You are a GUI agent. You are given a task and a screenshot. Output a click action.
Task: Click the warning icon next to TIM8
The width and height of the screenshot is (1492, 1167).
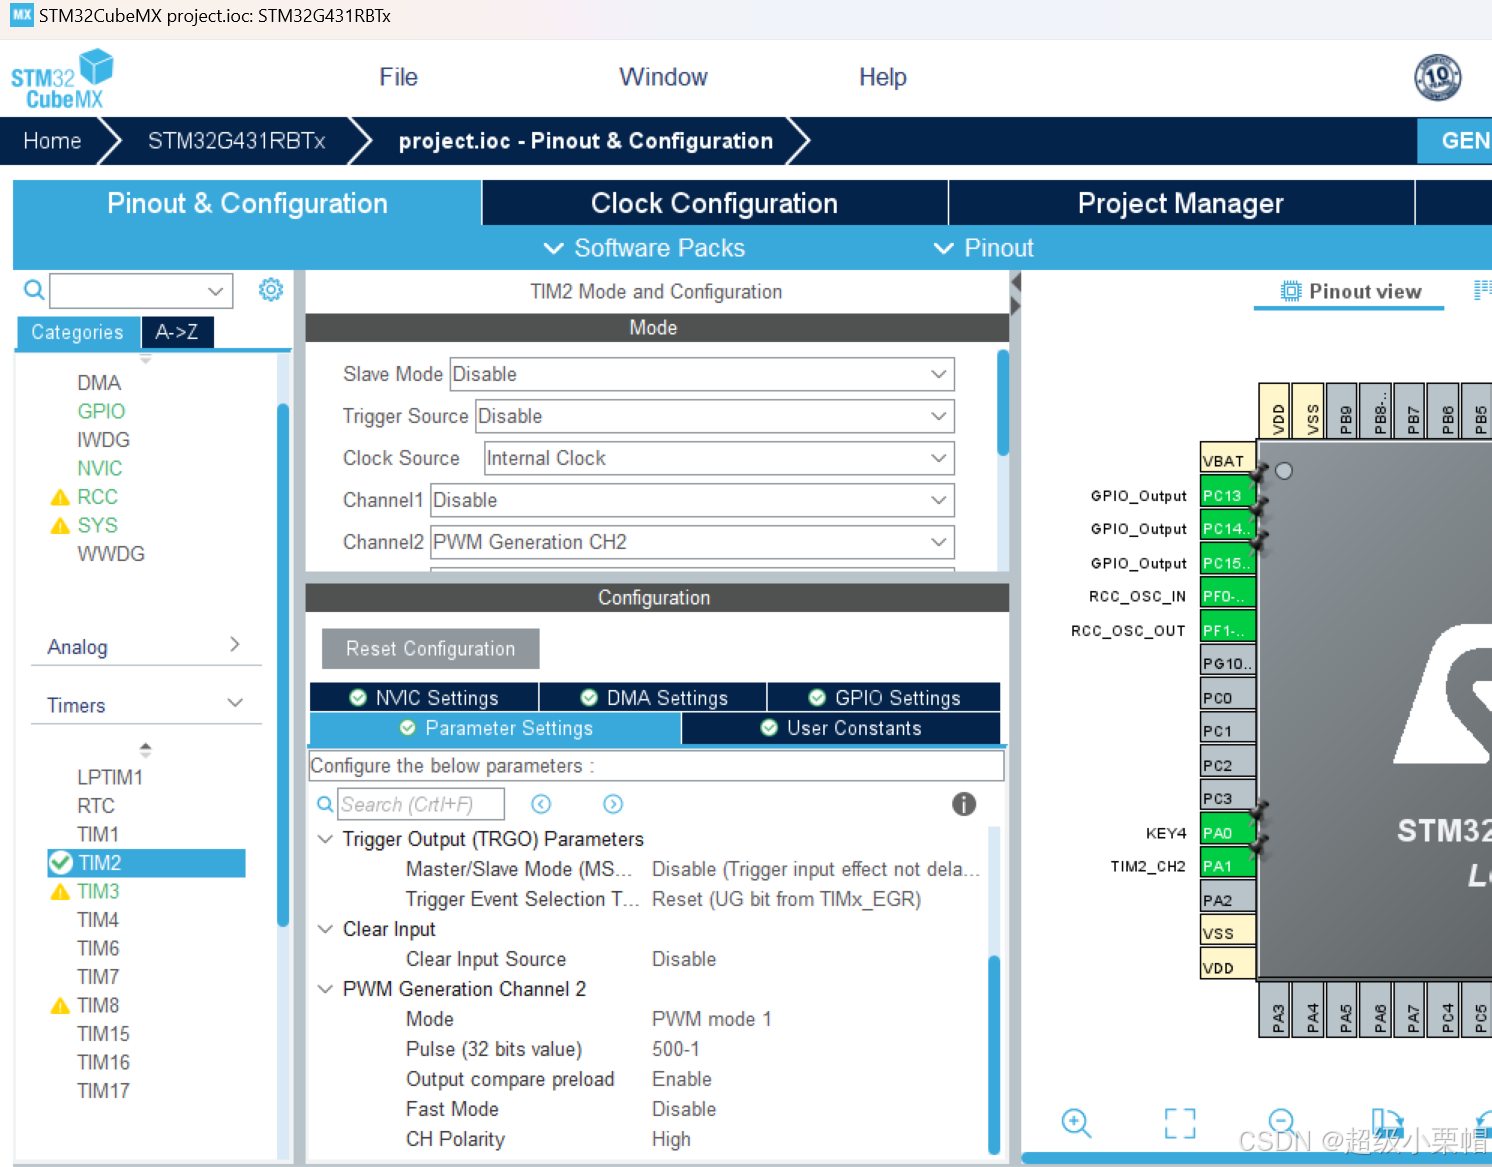pos(60,1006)
